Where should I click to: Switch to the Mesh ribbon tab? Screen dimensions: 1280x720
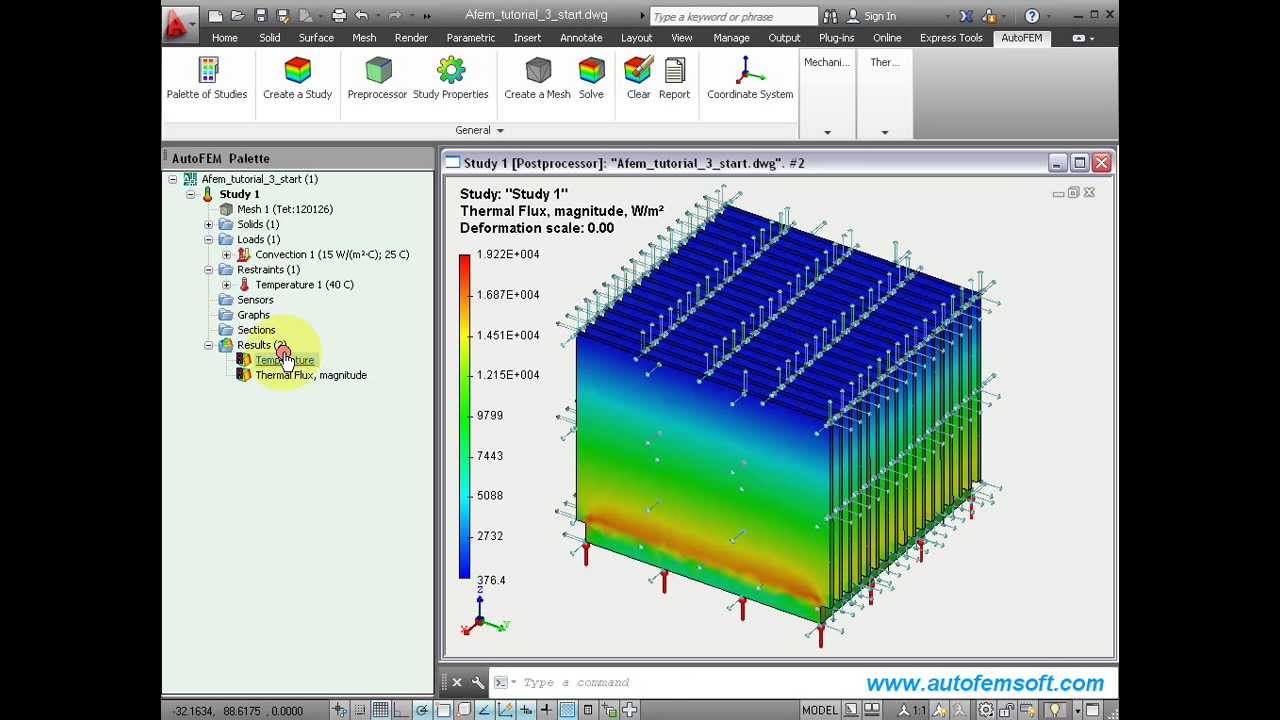tap(364, 38)
